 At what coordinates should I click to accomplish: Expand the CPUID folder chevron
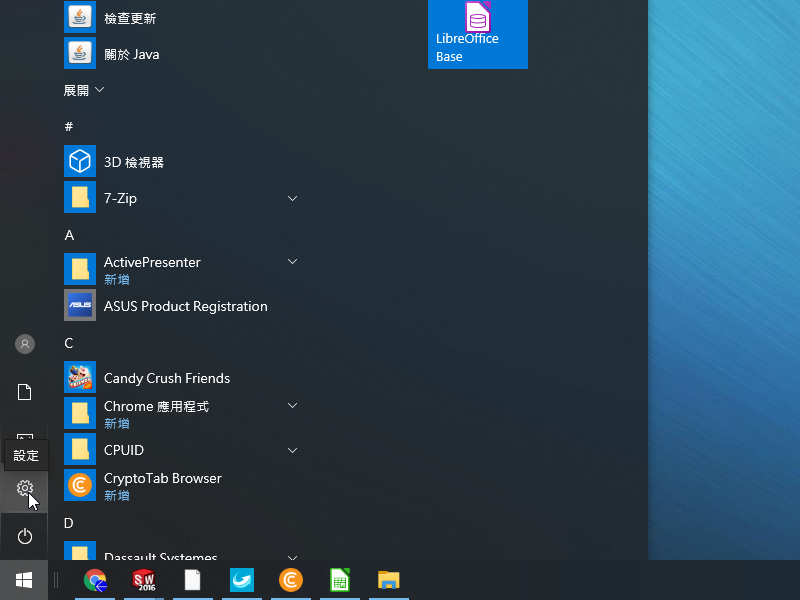(x=292, y=451)
